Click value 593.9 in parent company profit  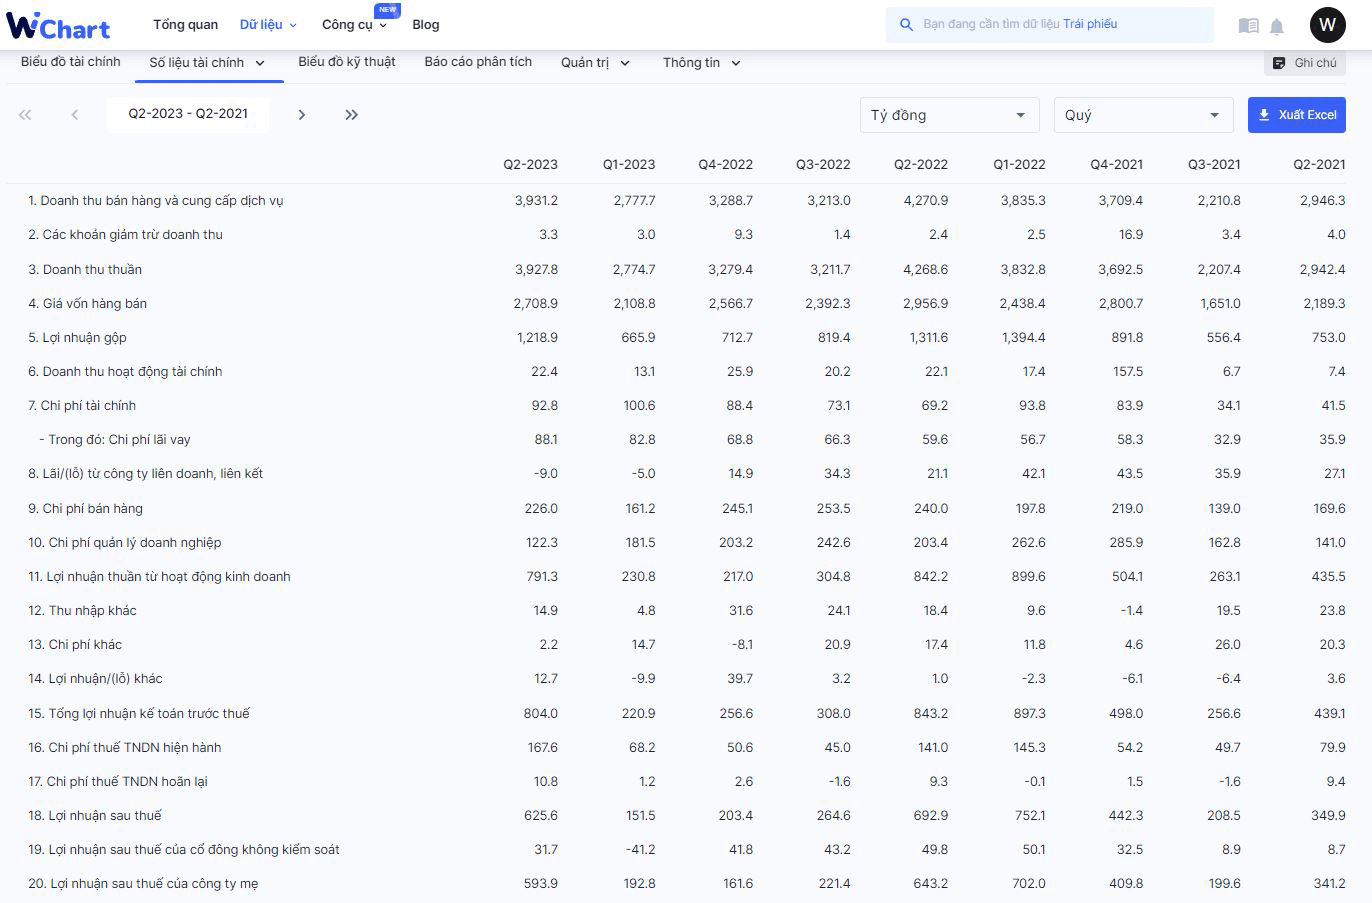pyautogui.click(x=541, y=884)
